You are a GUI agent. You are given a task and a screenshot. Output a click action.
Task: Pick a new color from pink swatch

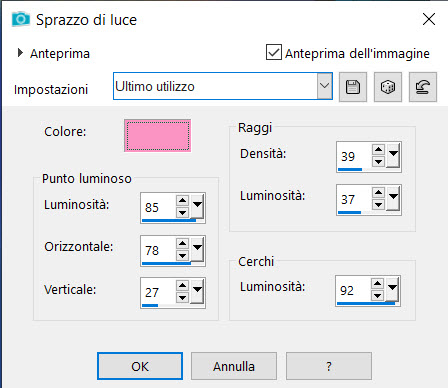click(158, 136)
